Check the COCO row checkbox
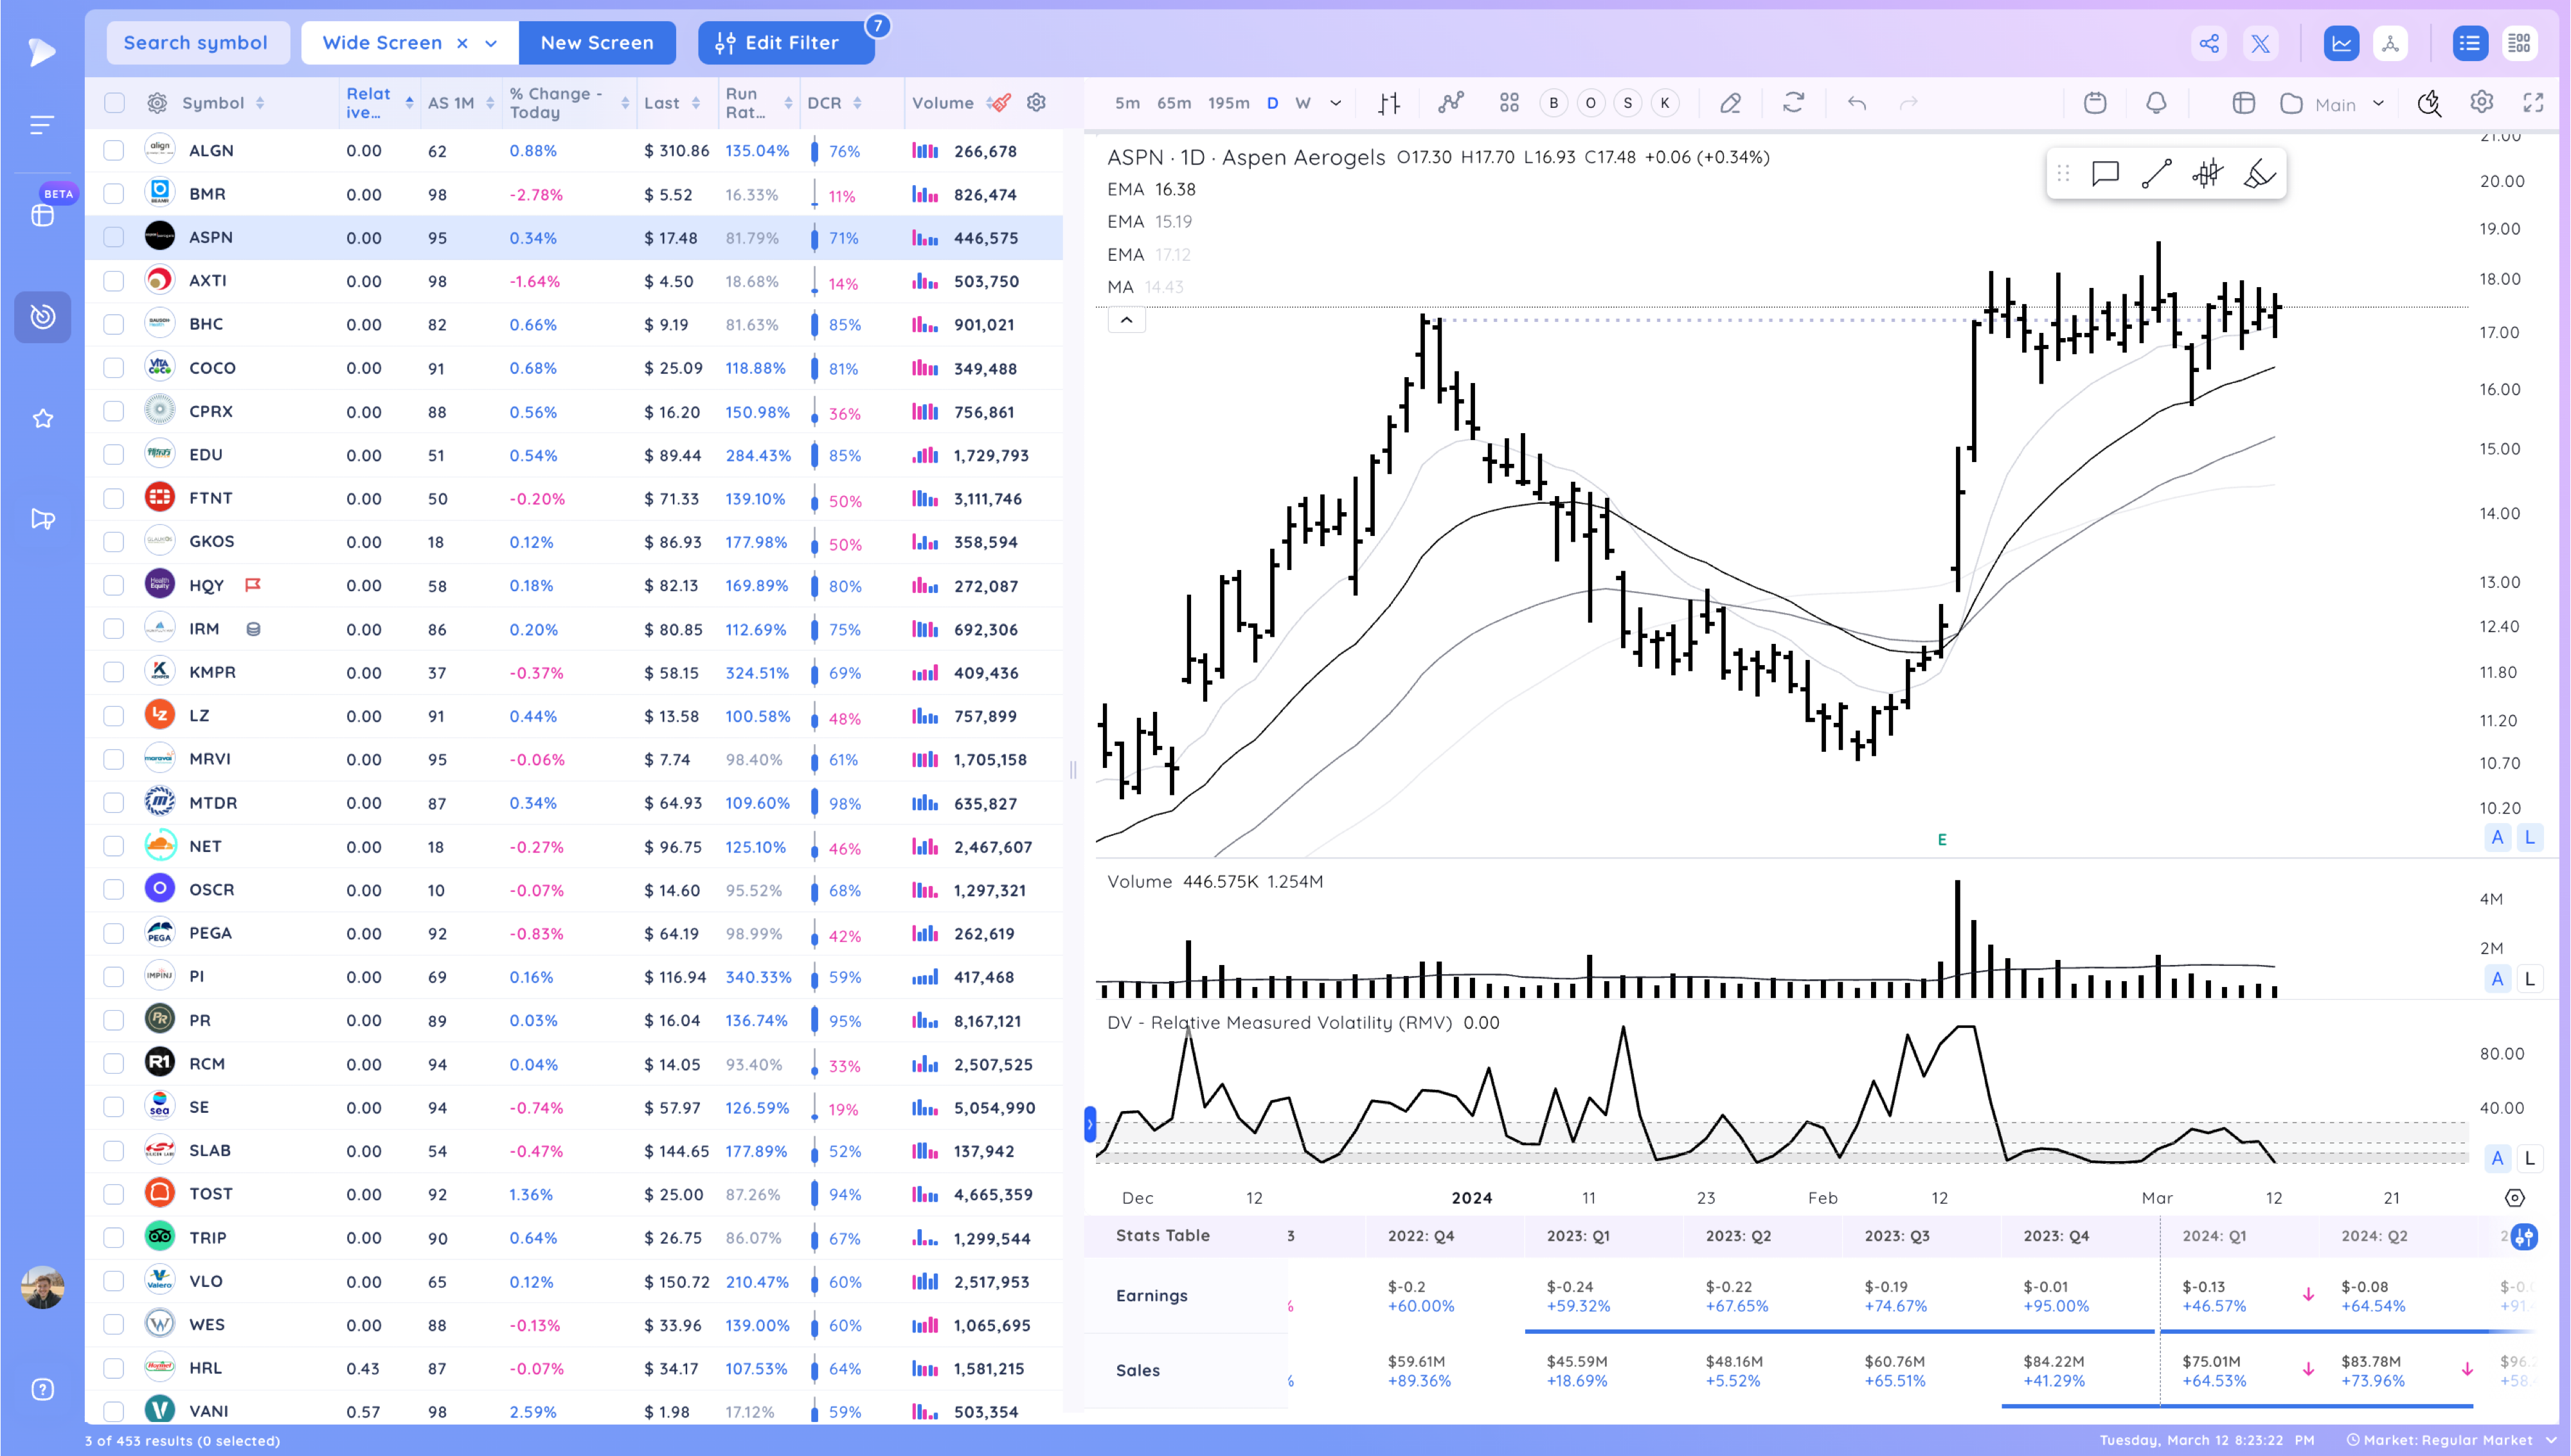 [x=114, y=368]
